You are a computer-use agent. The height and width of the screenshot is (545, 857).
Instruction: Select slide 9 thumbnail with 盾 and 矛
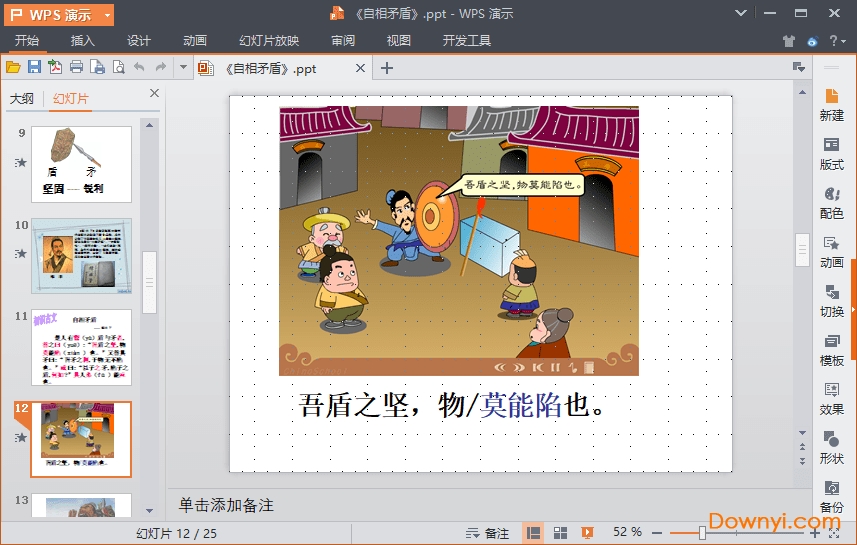tap(81, 165)
